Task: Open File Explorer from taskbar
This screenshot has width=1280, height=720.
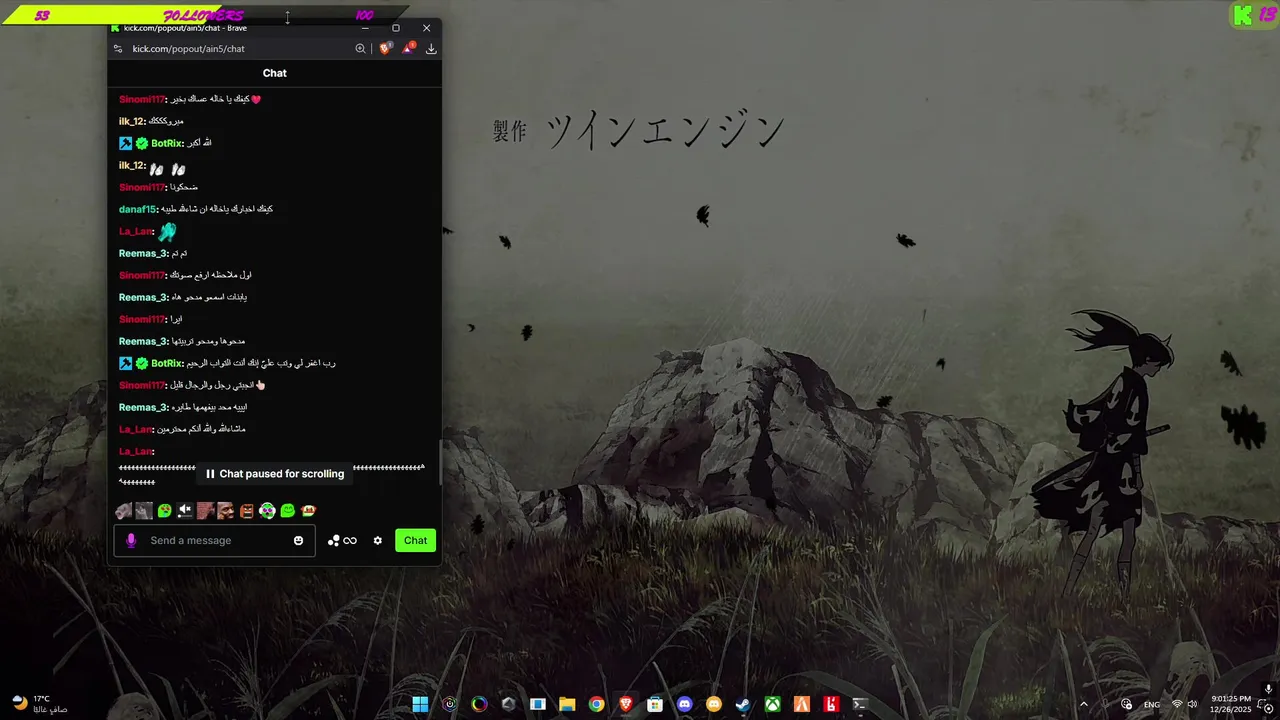Action: (x=567, y=704)
